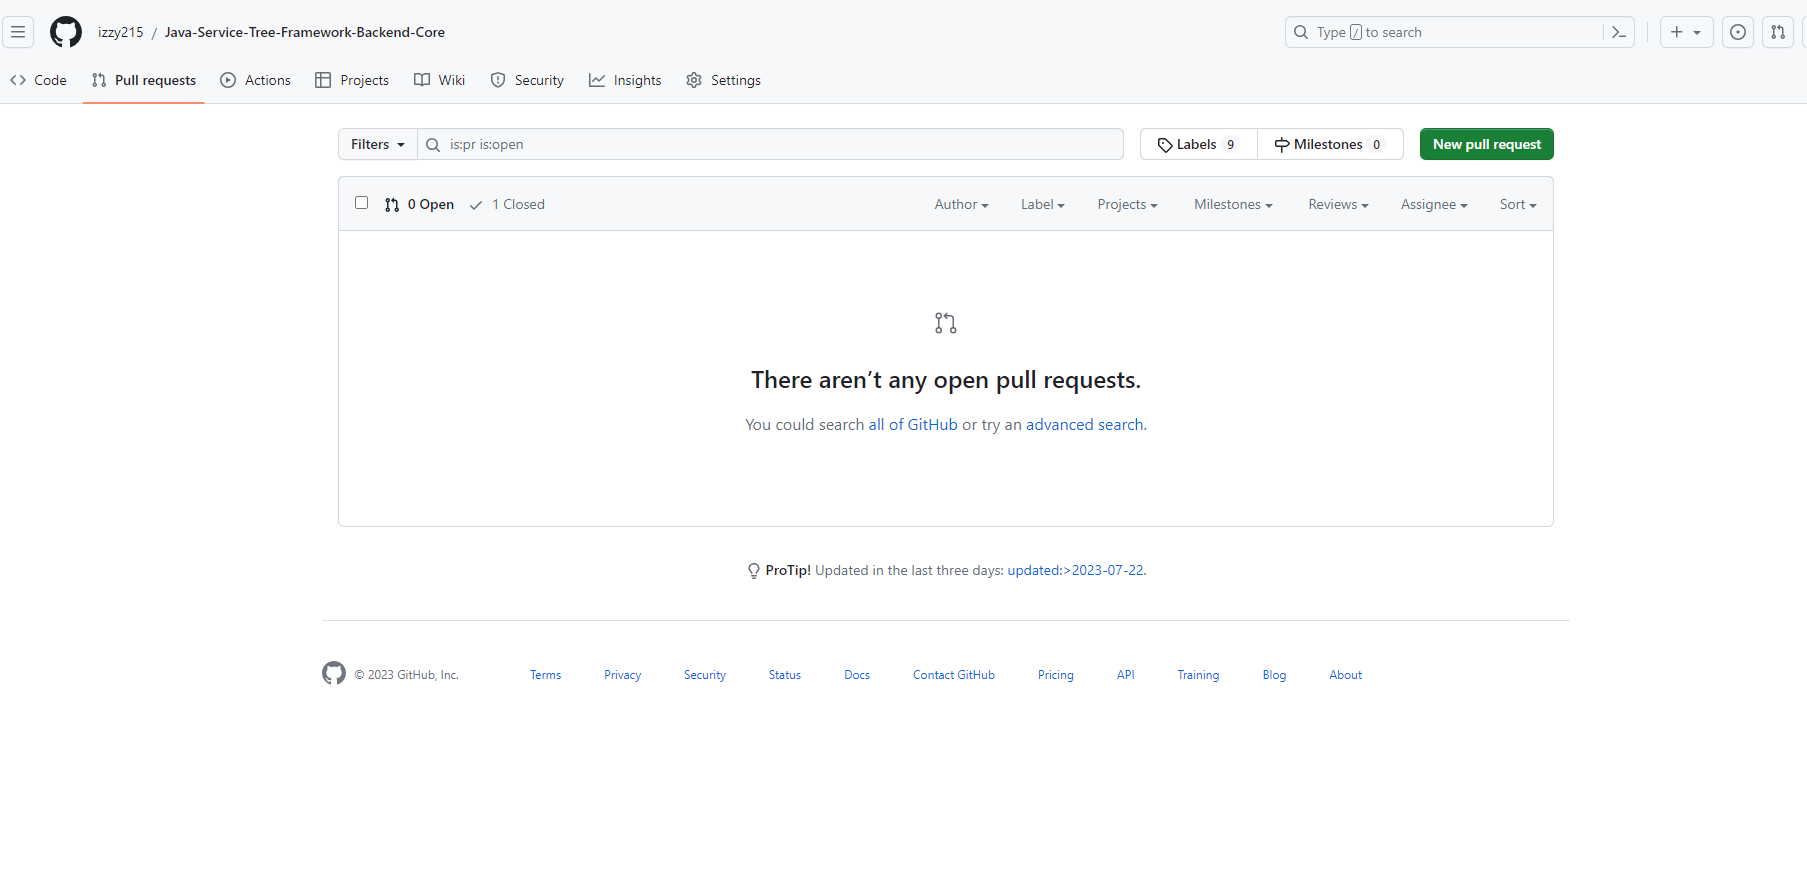This screenshot has width=1807, height=893.
Task: Open repository Settings tab
Action: pos(723,80)
